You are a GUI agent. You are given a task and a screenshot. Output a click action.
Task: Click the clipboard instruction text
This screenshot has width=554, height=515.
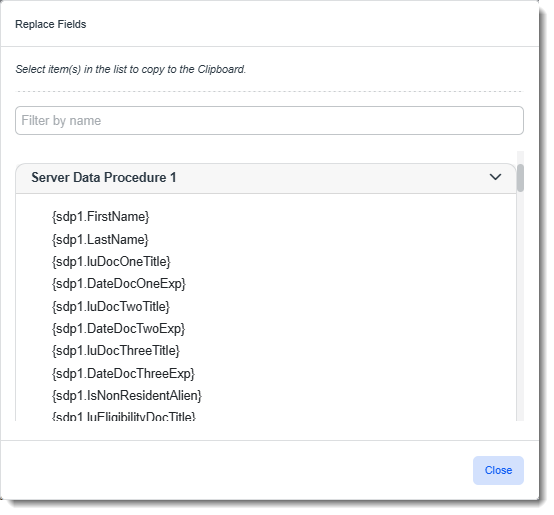coord(130,69)
